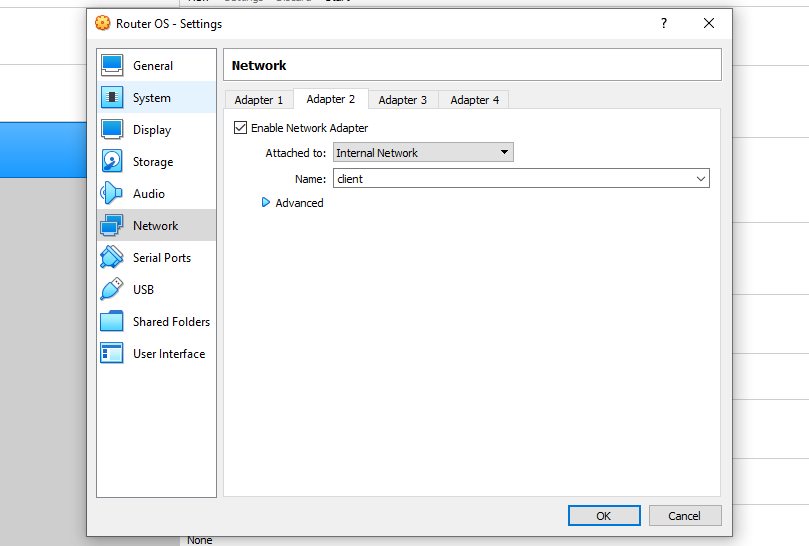Open the Name combo box arrow
The height and width of the screenshot is (546, 809).
click(x=701, y=179)
